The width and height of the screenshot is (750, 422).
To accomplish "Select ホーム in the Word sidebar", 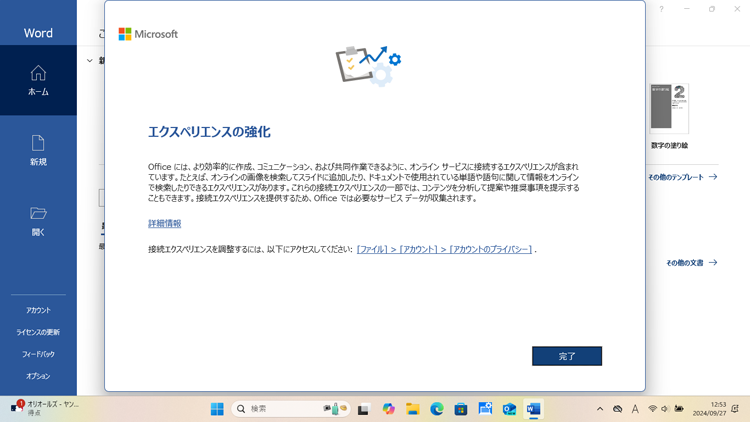I will click(x=38, y=80).
